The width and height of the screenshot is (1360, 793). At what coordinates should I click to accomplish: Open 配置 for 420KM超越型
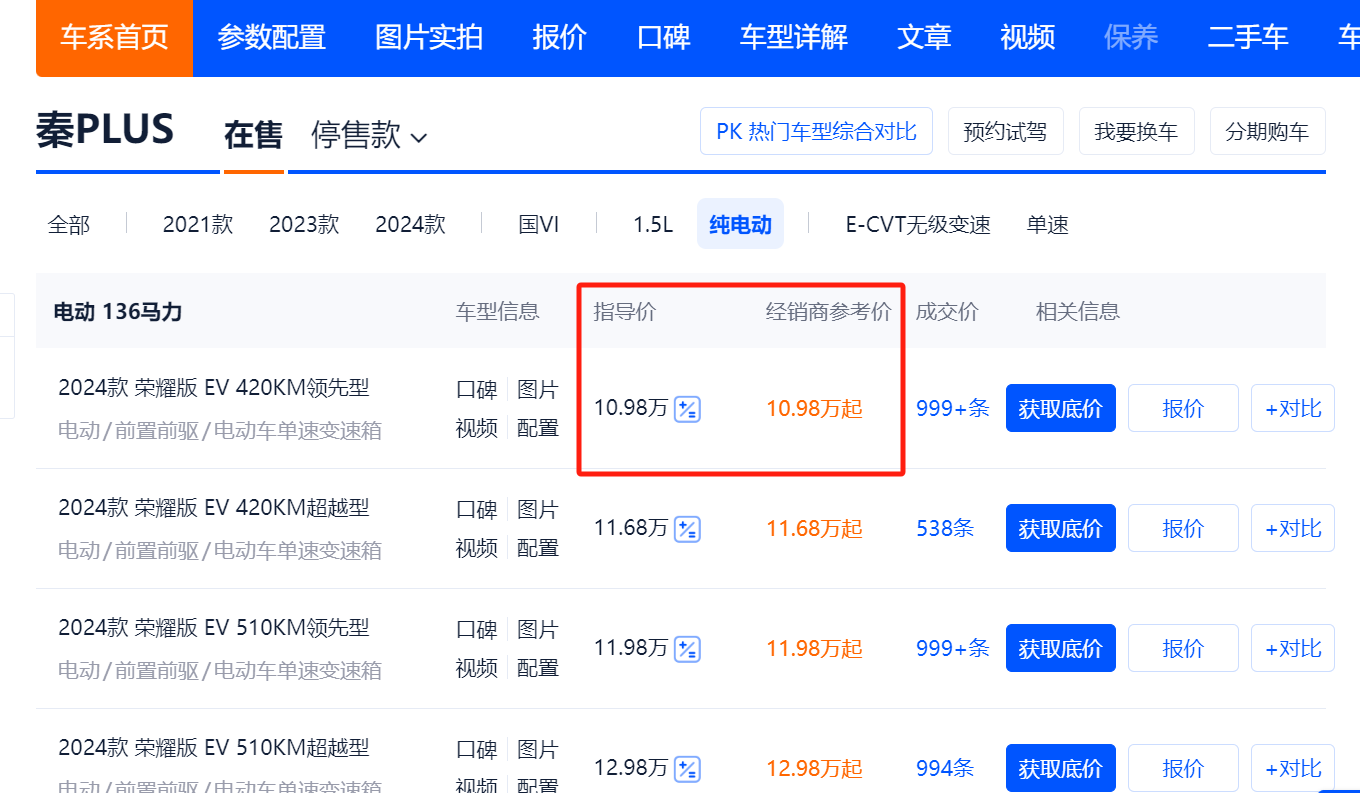pyautogui.click(x=538, y=548)
